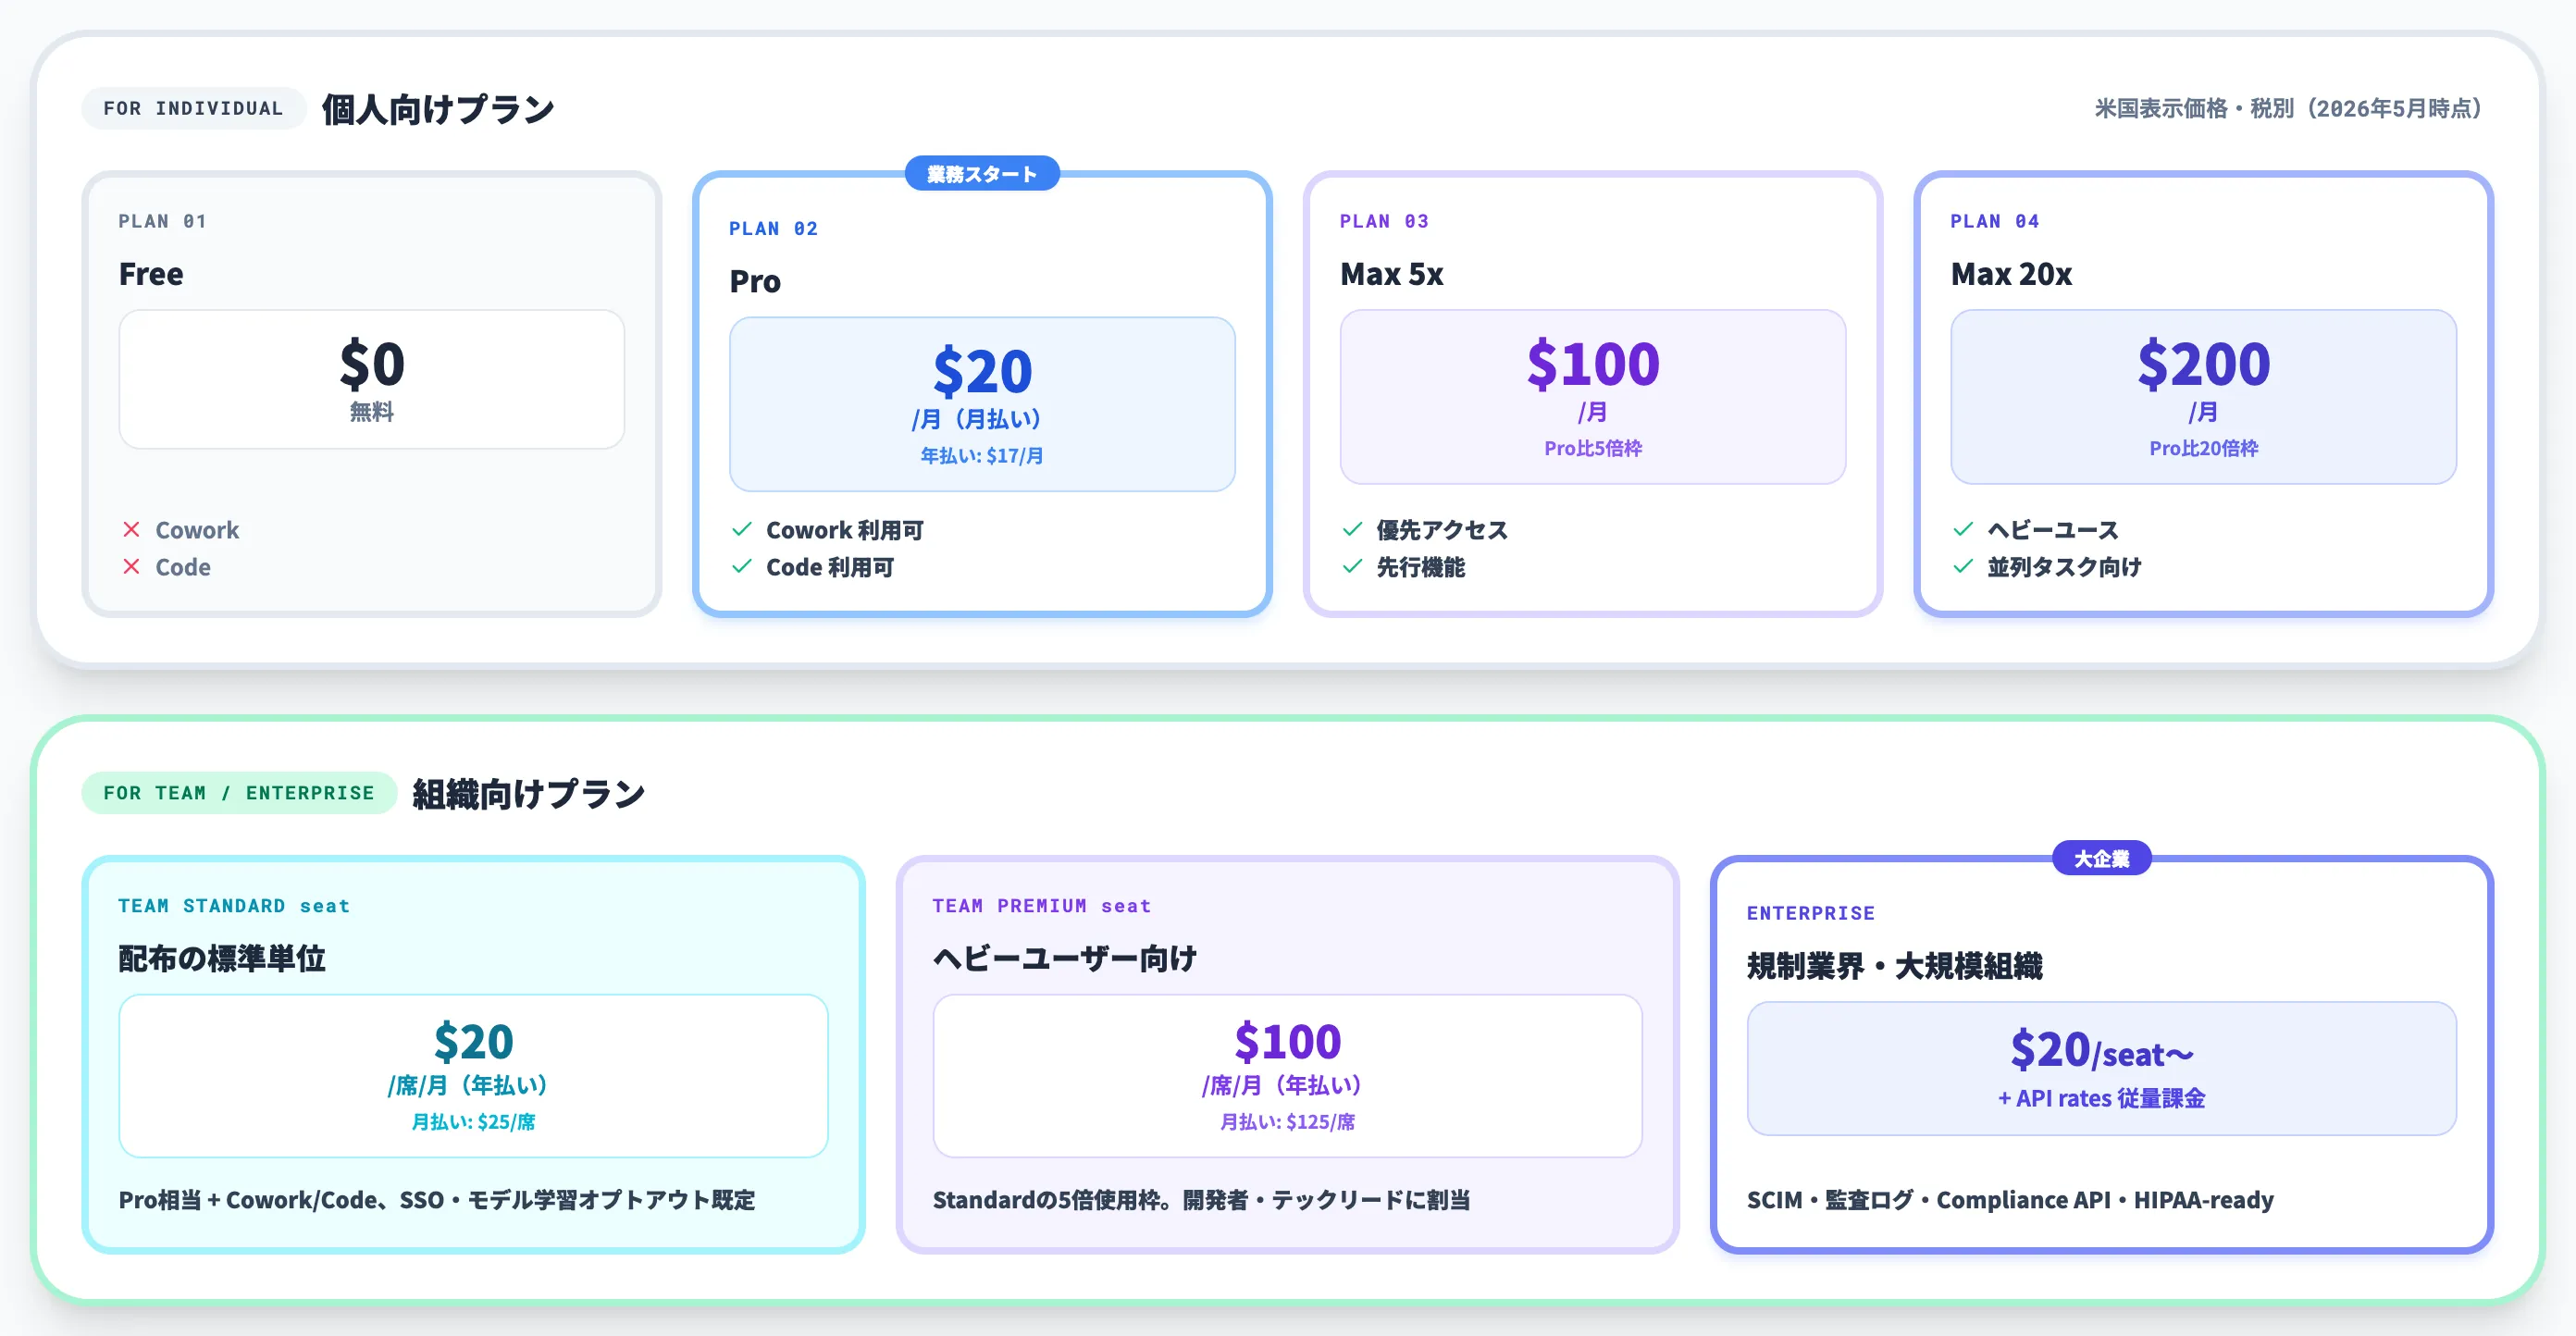Select the Max 5x $100 price box
The height and width of the screenshot is (1336, 2576).
(x=1593, y=397)
